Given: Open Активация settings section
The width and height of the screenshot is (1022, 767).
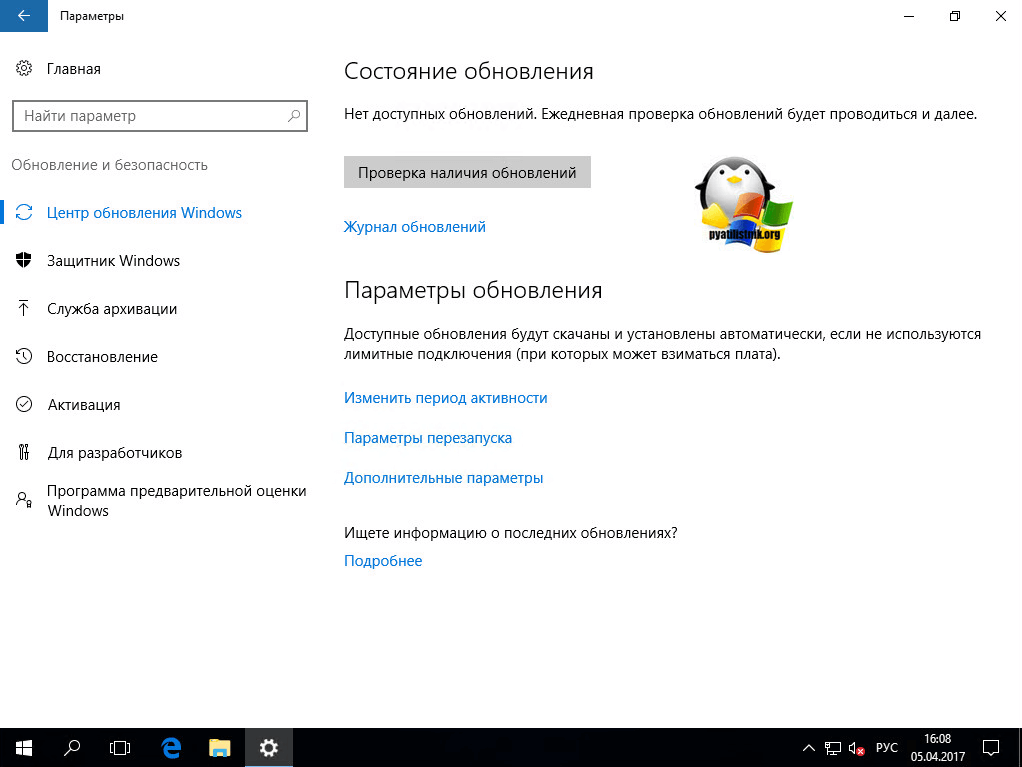Looking at the screenshot, I should point(84,405).
